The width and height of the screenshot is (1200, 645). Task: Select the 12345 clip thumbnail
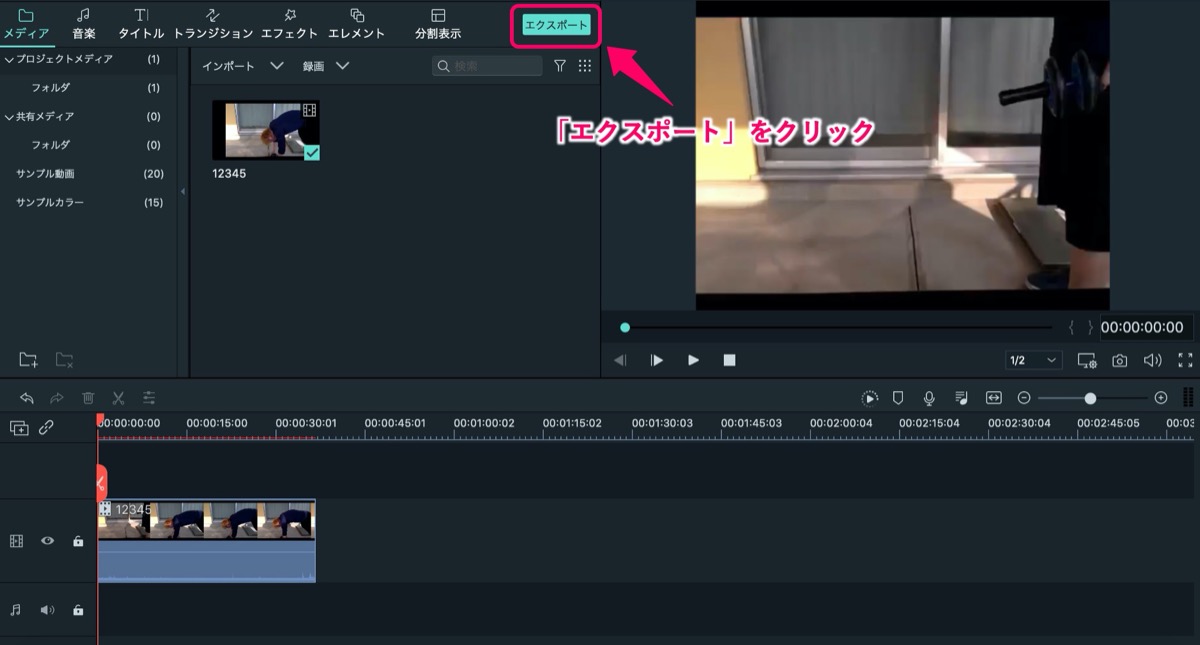click(266, 130)
